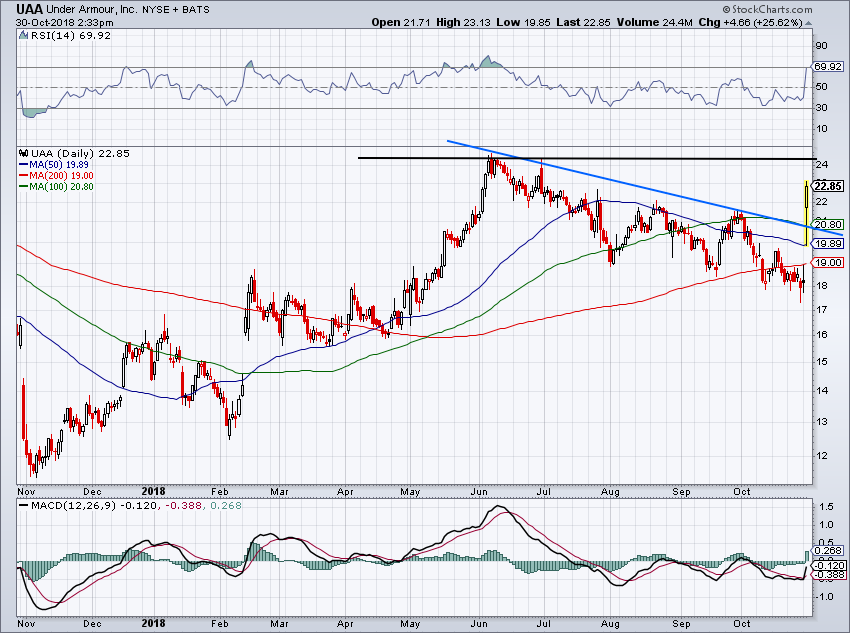Image resolution: width=850 pixels, height=633 pixels.
Task: Click the Mar label on MACD panel date axis
Action: pos(279,623)
